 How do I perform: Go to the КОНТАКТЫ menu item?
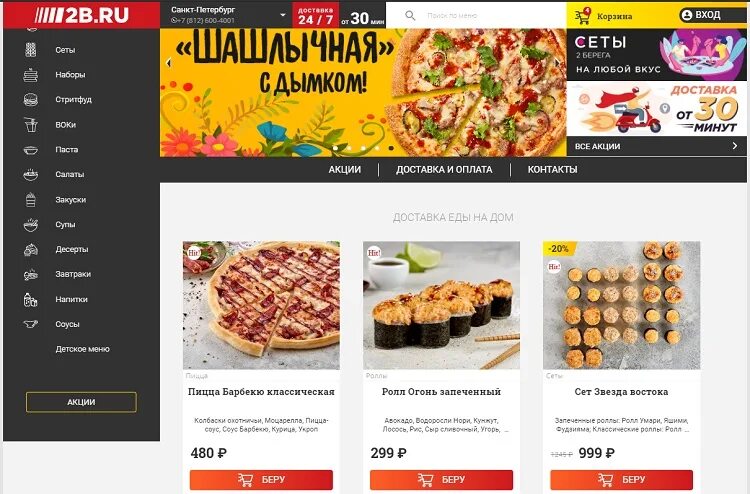[552, 169]
